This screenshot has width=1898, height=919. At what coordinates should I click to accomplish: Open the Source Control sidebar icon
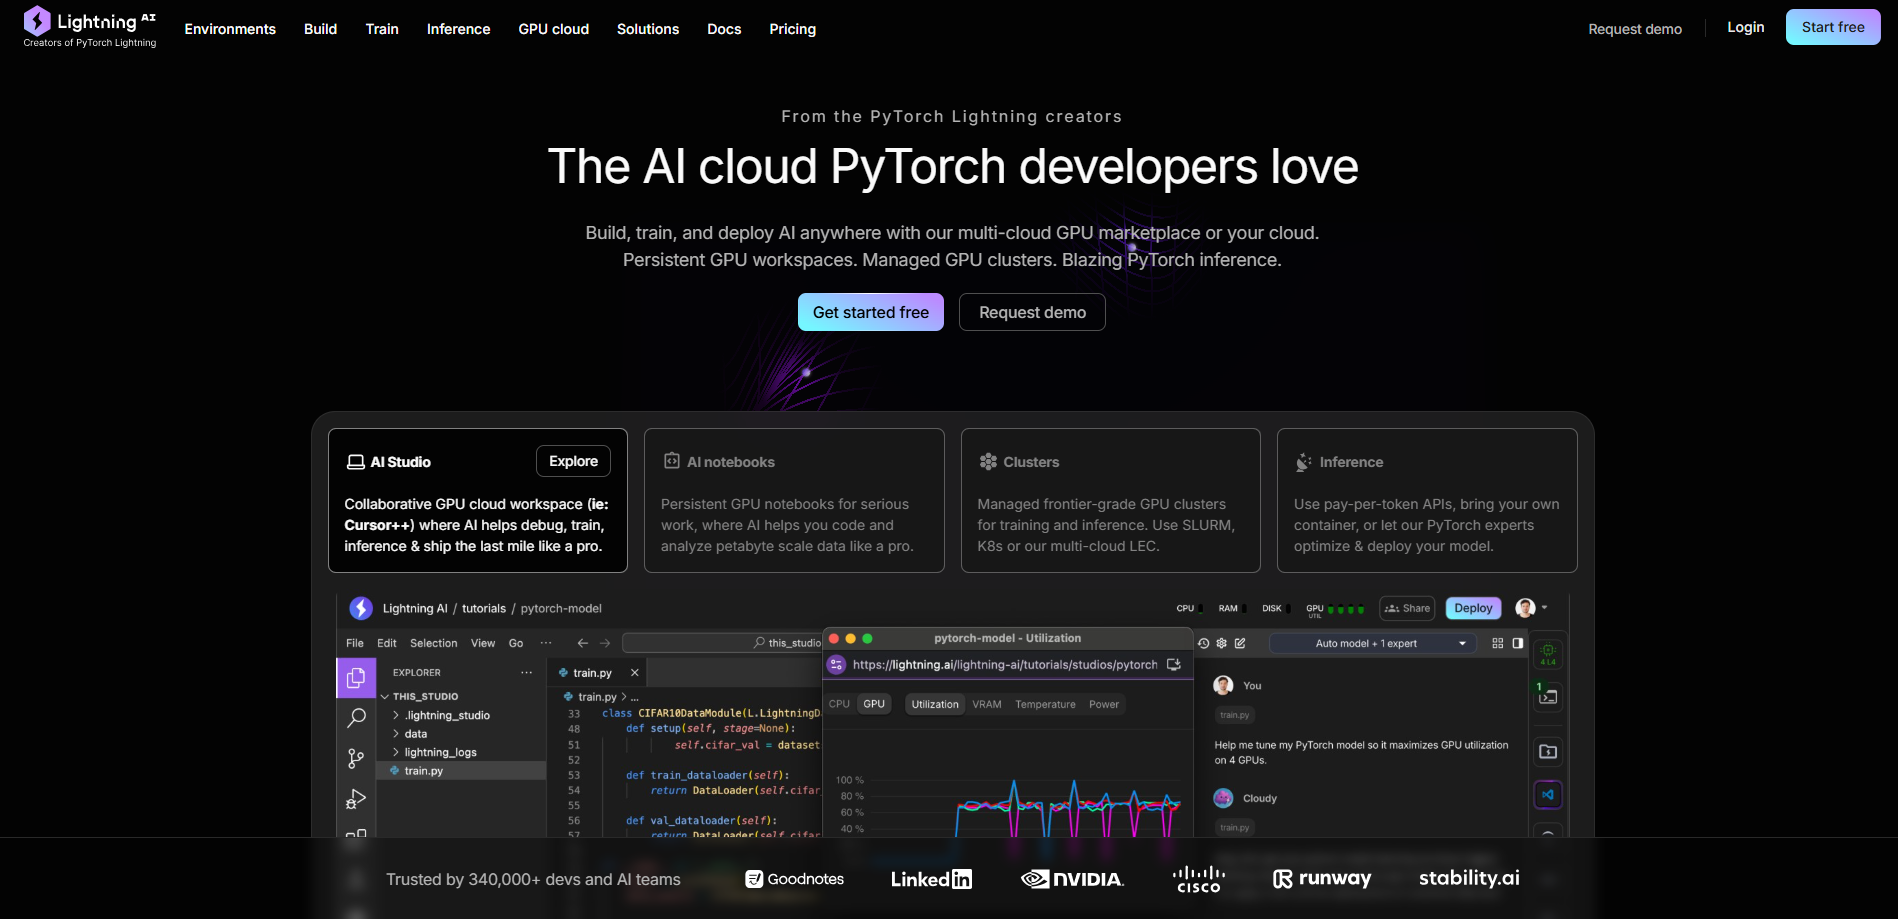[x=356, y=758]
